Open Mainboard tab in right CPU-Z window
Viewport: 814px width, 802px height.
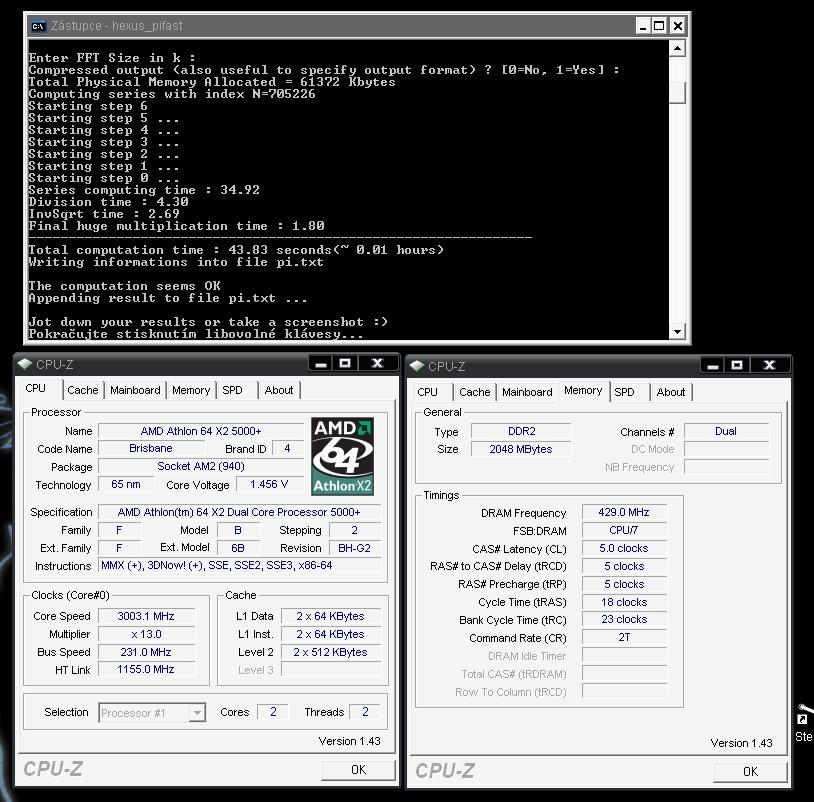pyautogui.click(x=527, y=392)
